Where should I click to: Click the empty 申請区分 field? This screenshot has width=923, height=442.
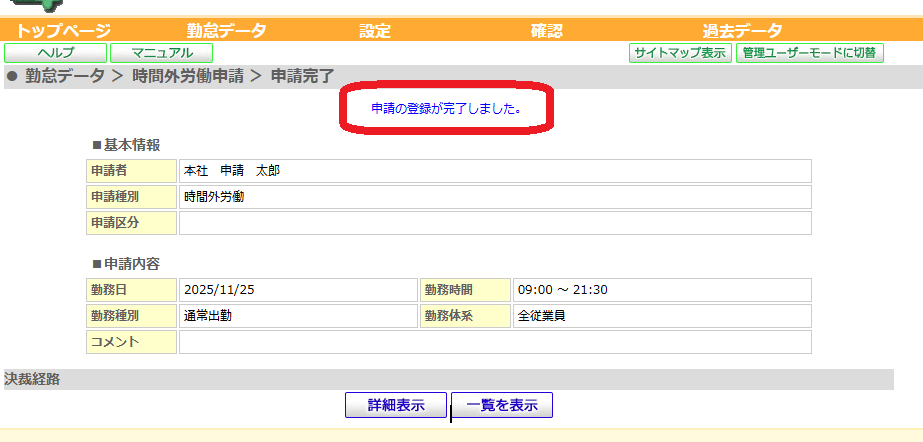tap(495, 223)
